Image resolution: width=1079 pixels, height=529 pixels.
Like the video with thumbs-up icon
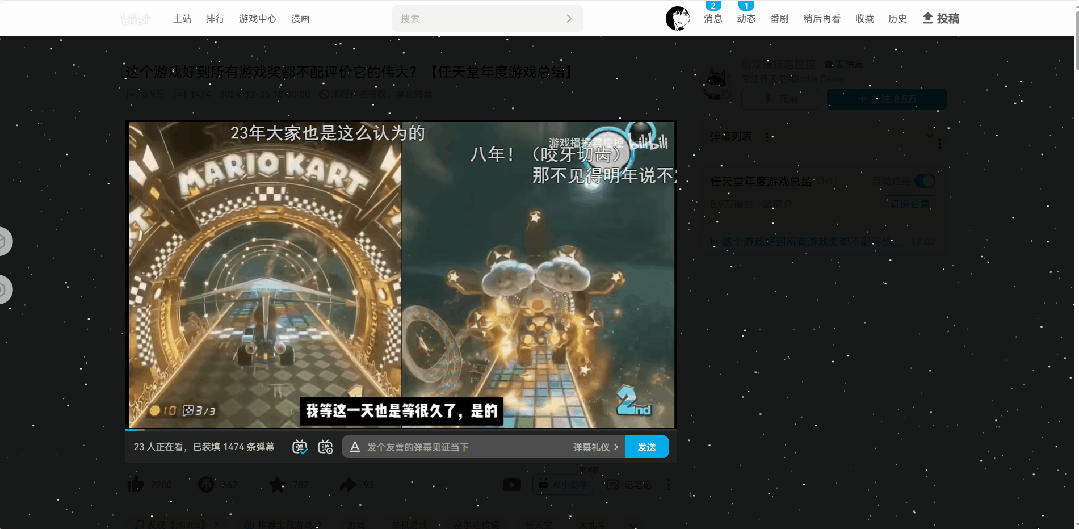pyautogui.click(x=136, y=484)
